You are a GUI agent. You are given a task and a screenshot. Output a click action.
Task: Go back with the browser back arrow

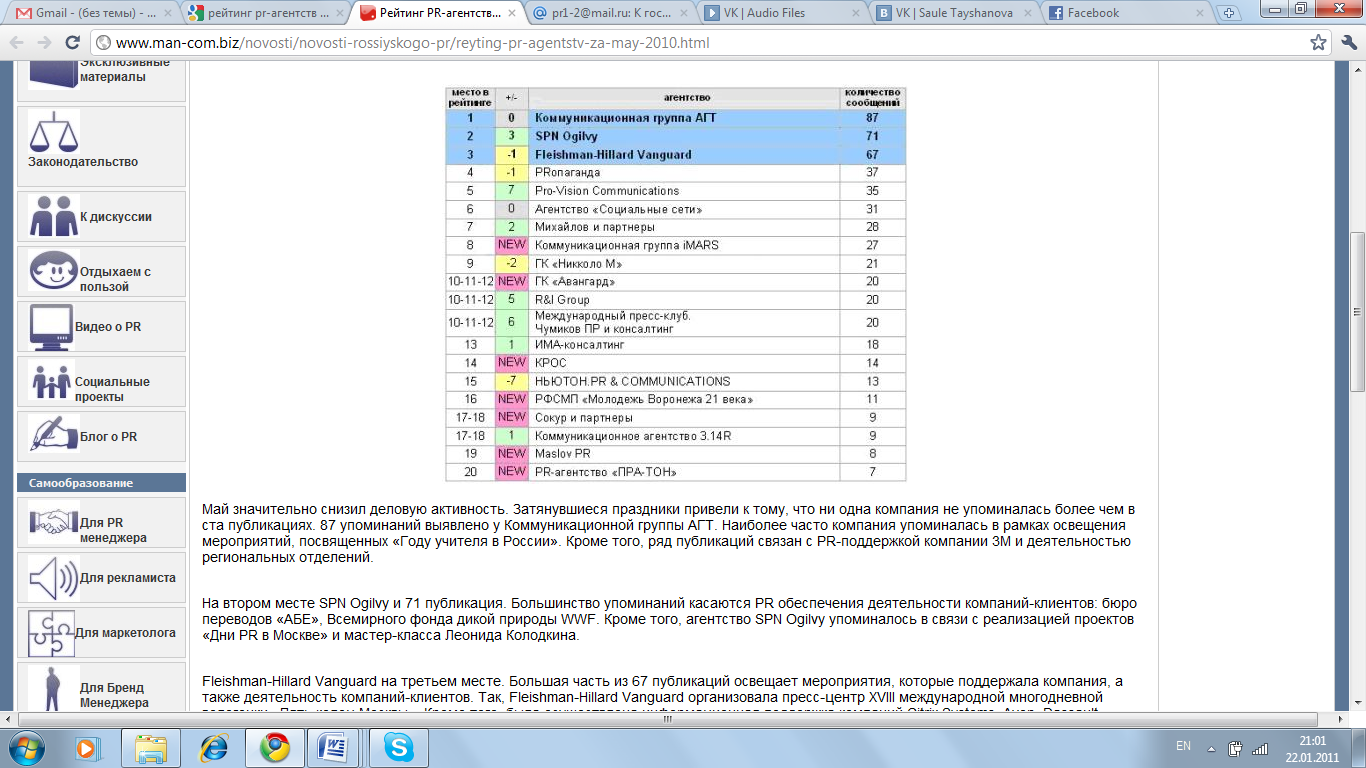click(x=17, y=43)
